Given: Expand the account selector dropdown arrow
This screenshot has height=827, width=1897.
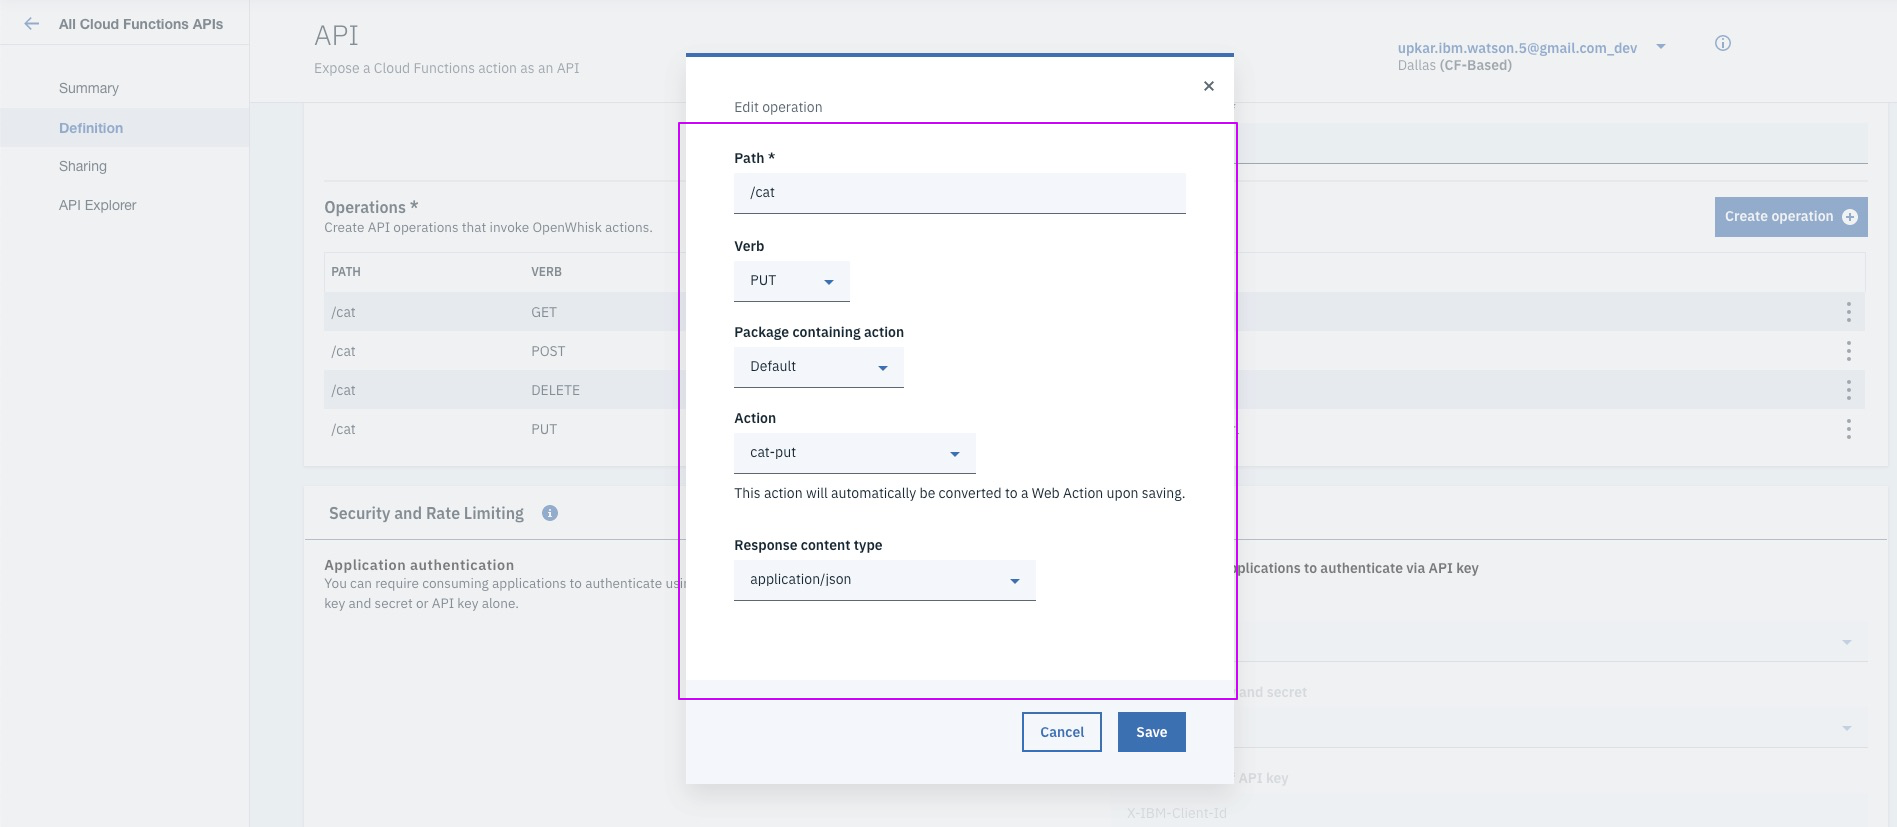Looking at the screenshot, I should tap(1661, 46).
